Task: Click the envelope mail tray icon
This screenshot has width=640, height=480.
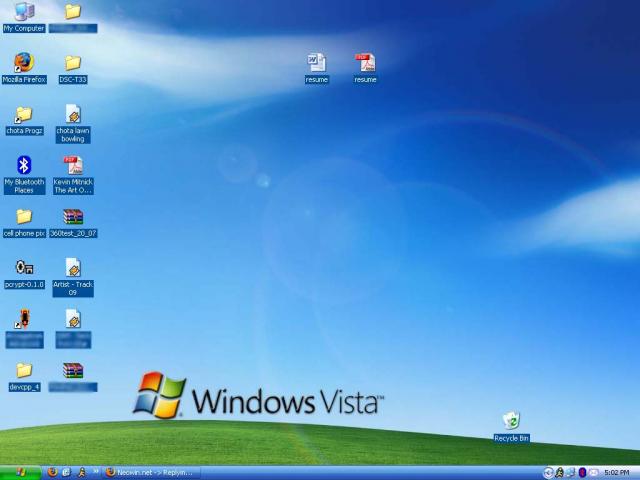Action: [593, 473]
